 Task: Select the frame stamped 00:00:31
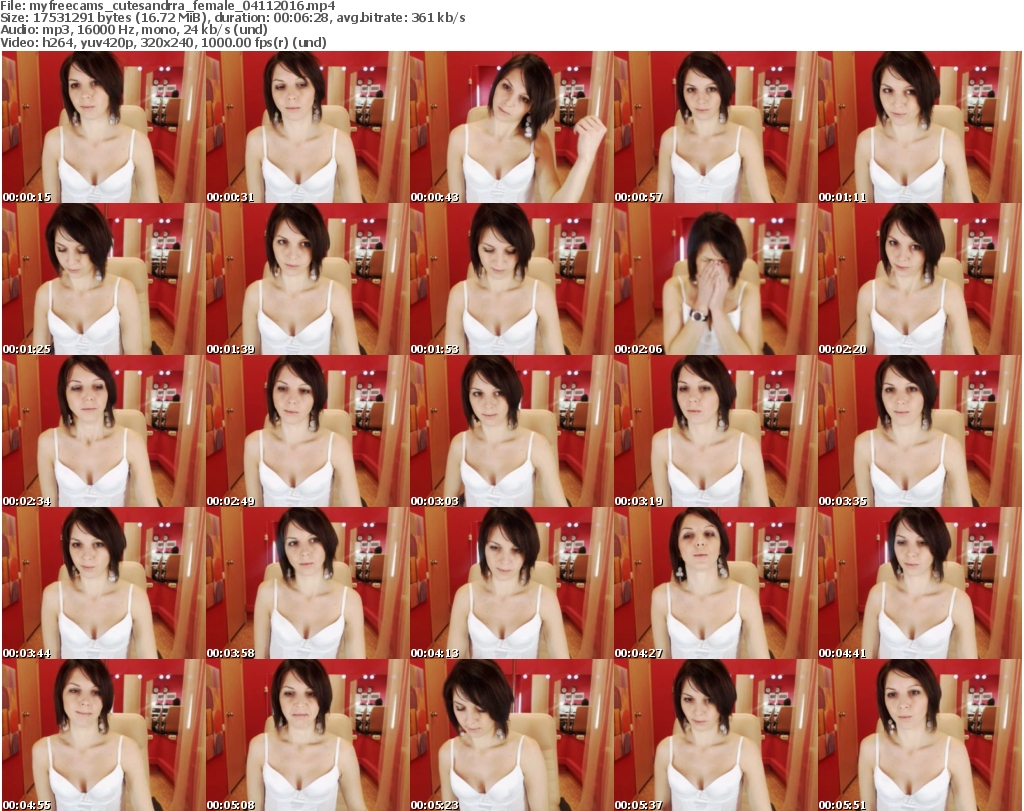click(308, 127)
